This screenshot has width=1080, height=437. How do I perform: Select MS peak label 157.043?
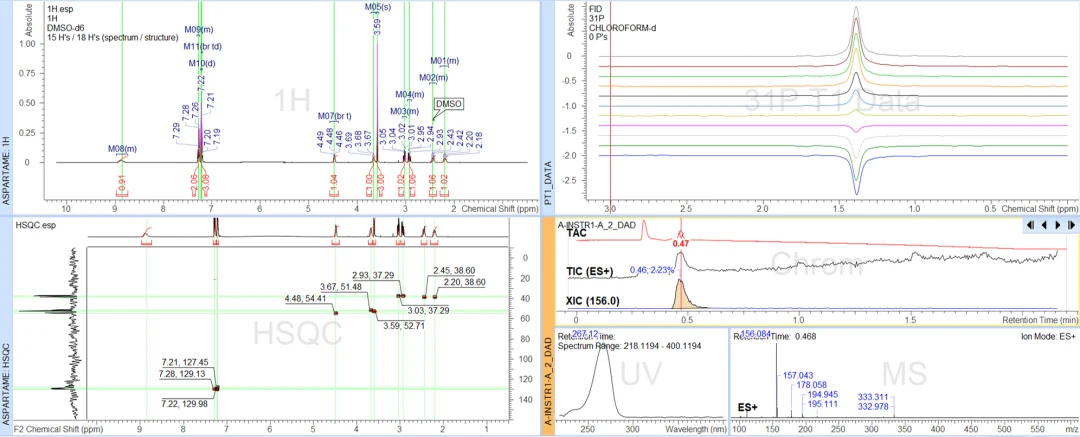click(799, 376)
